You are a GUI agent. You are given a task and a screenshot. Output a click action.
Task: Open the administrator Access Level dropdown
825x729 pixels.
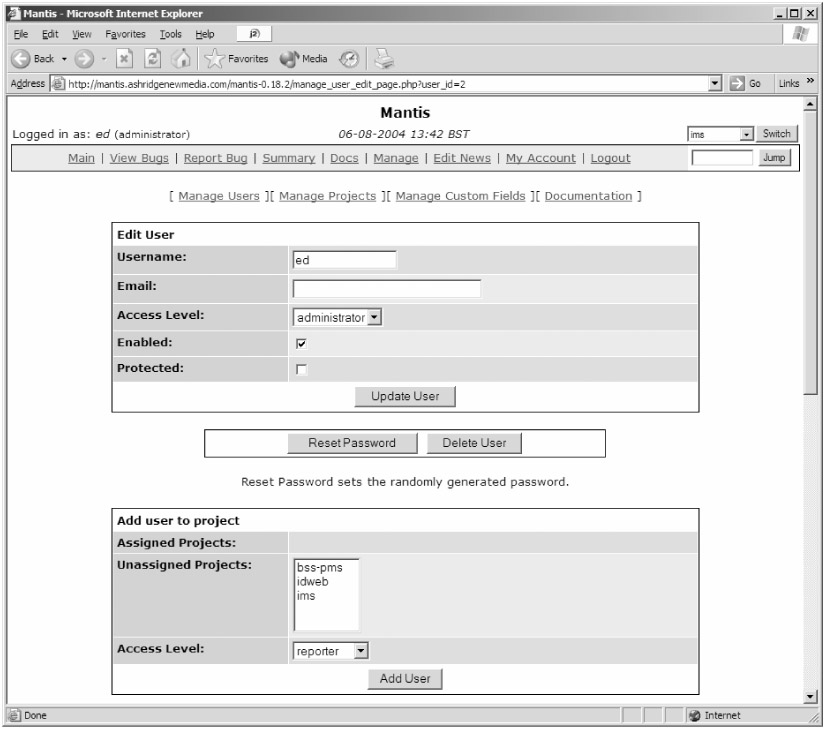[x=338, y=317]
